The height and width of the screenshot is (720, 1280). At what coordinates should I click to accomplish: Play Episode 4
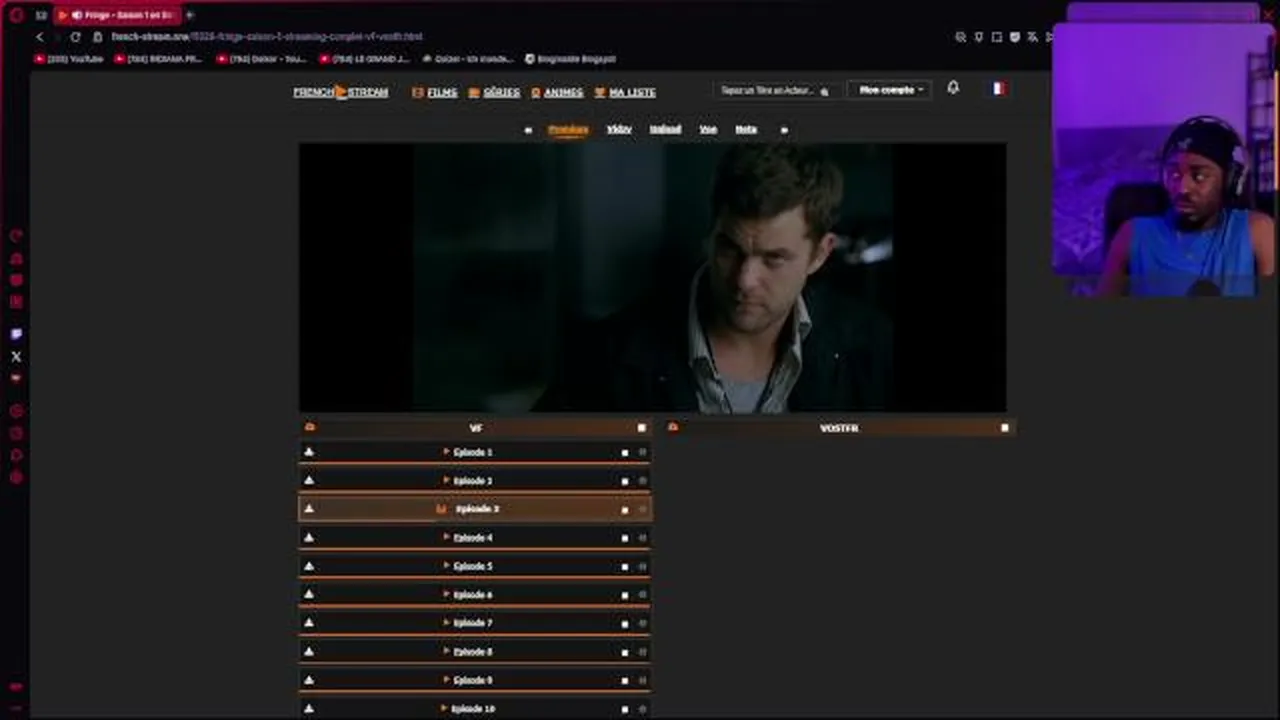(x=475, y=538)
